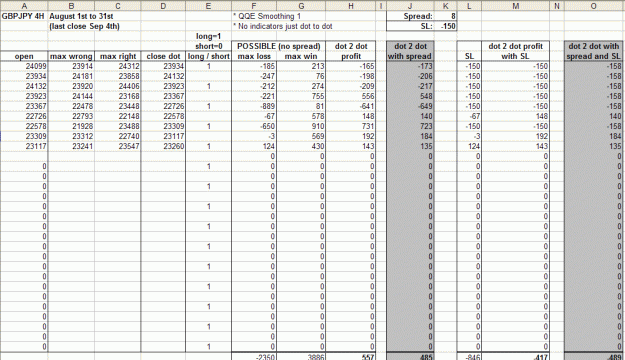Image resolution: width=625 pixels, height=360 pixels.
Task: Click the 'max right' heading cell
Action: pos(118,56)
